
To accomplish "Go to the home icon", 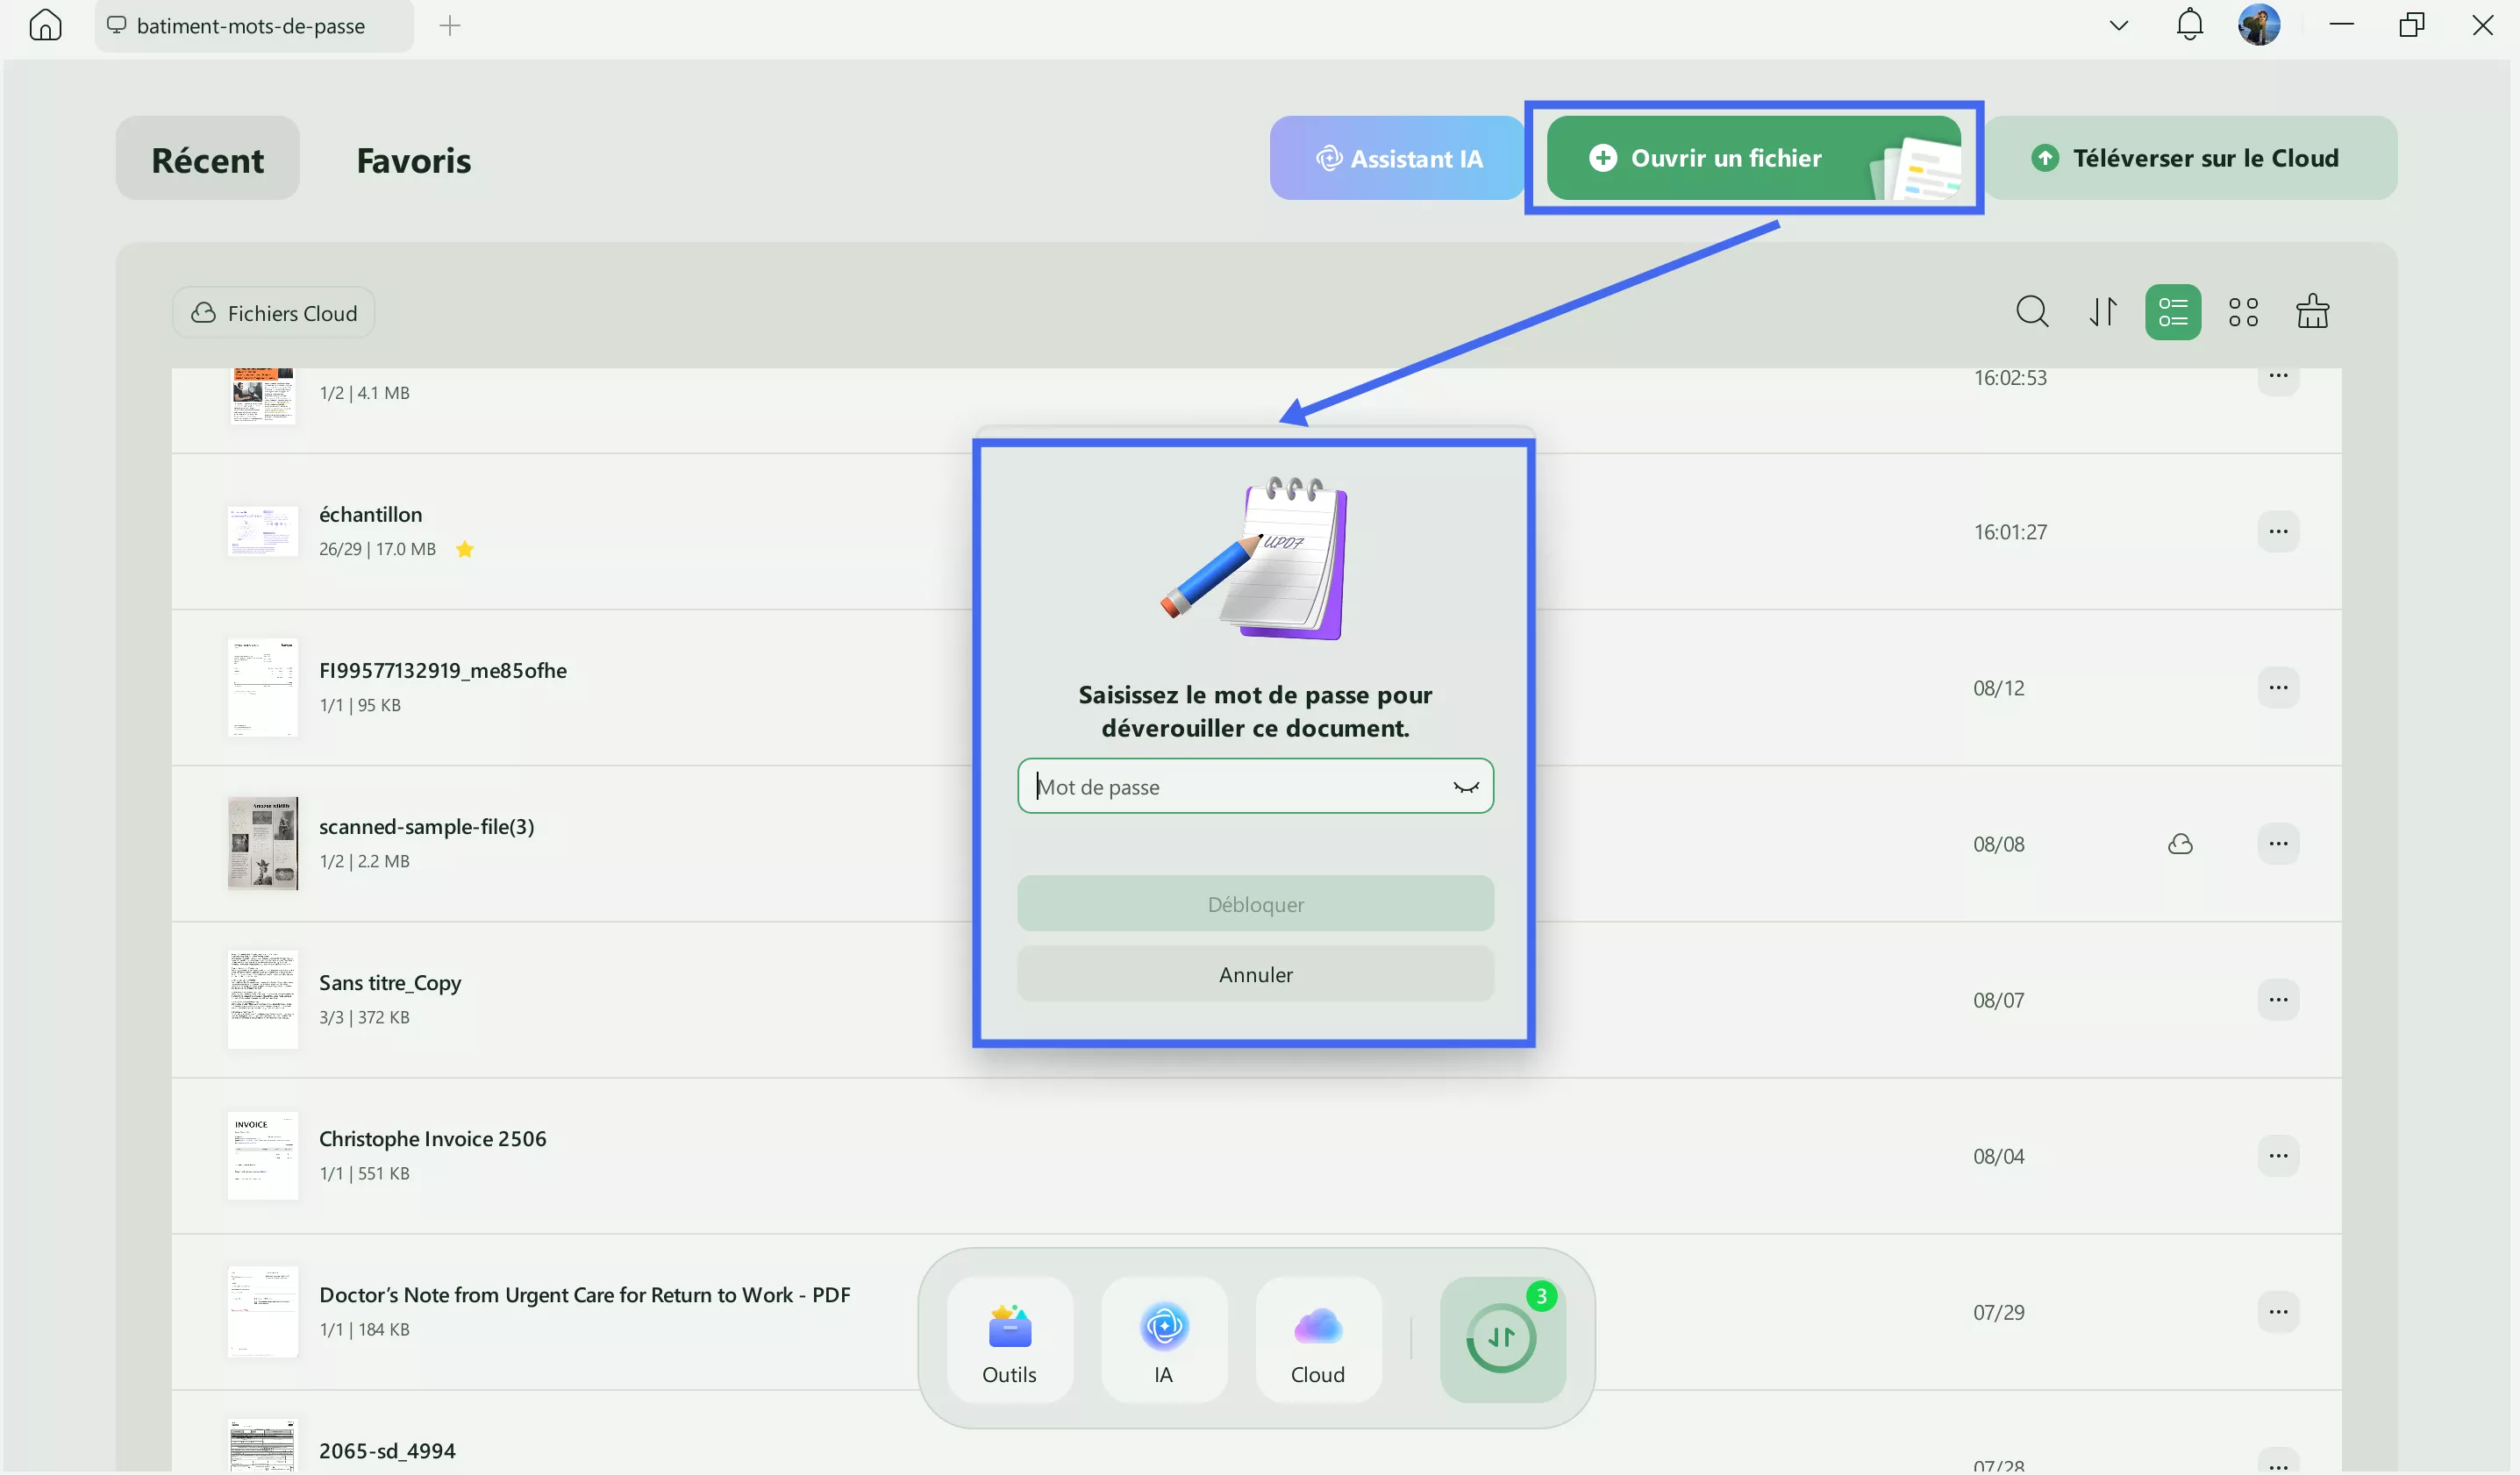I will pyautogui.click(x=45, y=24).
